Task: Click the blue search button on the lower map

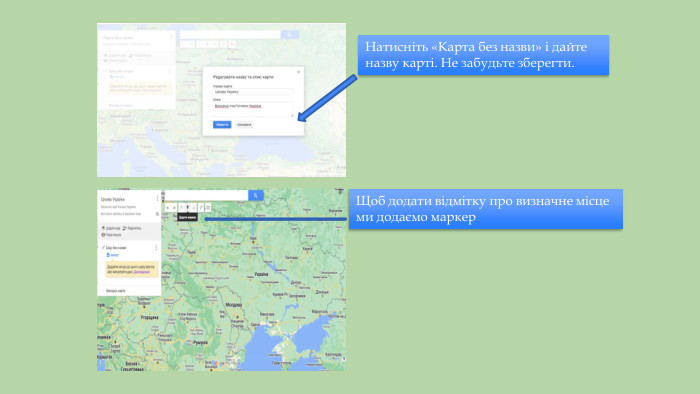Action: (x=256, y=195)
